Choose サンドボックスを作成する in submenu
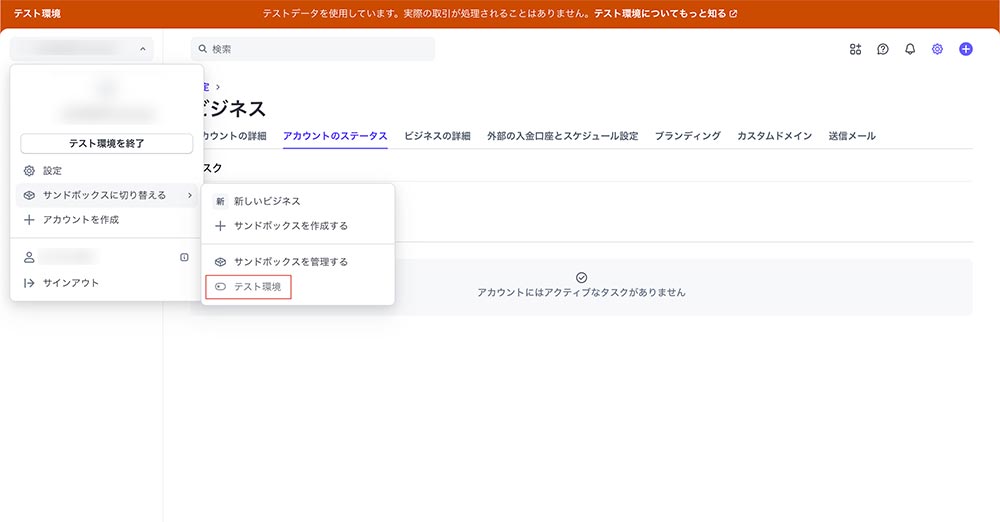 297,226
